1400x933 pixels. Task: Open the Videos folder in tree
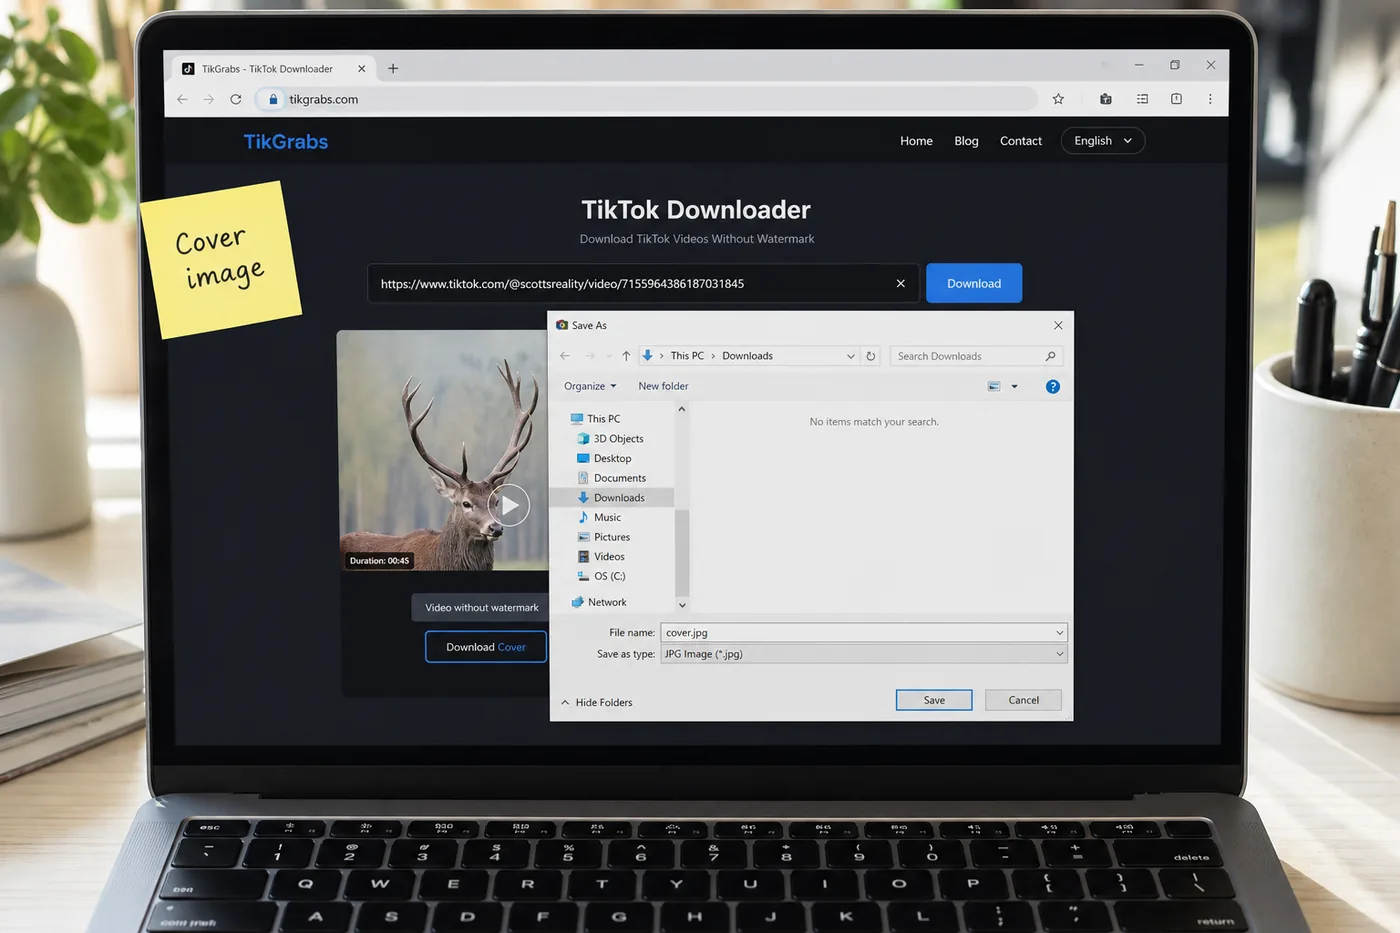(x=601, y=557)
